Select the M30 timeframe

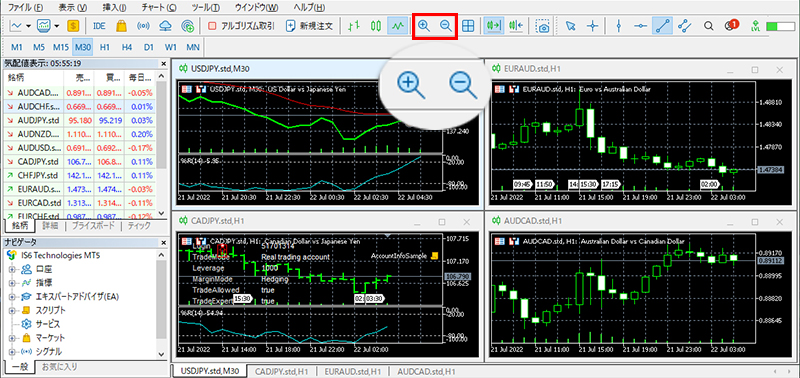(x=82, y=47)
